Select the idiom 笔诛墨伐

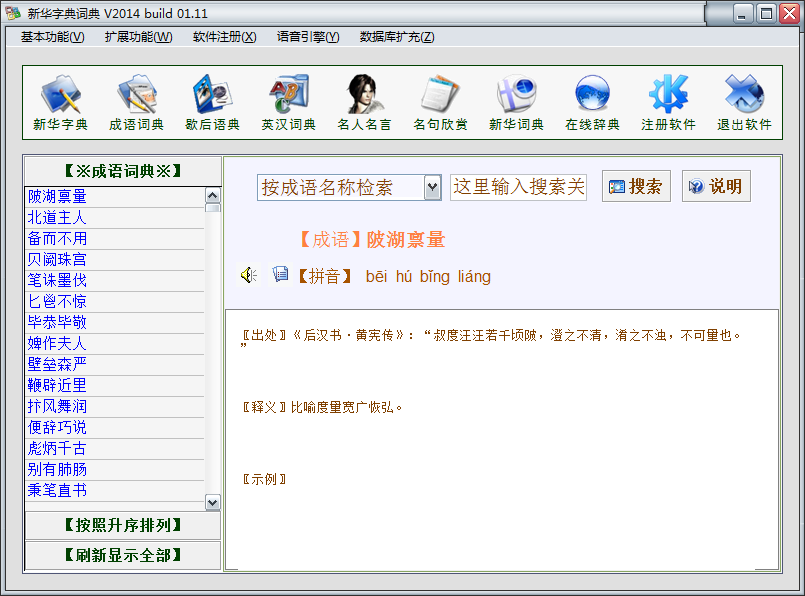[x=114, y=280]
